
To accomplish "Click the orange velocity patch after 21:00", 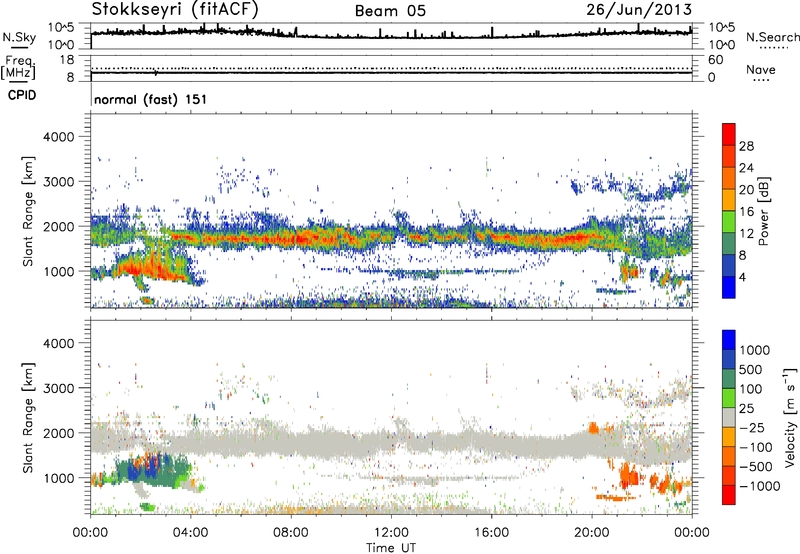I will click(629, 475).
